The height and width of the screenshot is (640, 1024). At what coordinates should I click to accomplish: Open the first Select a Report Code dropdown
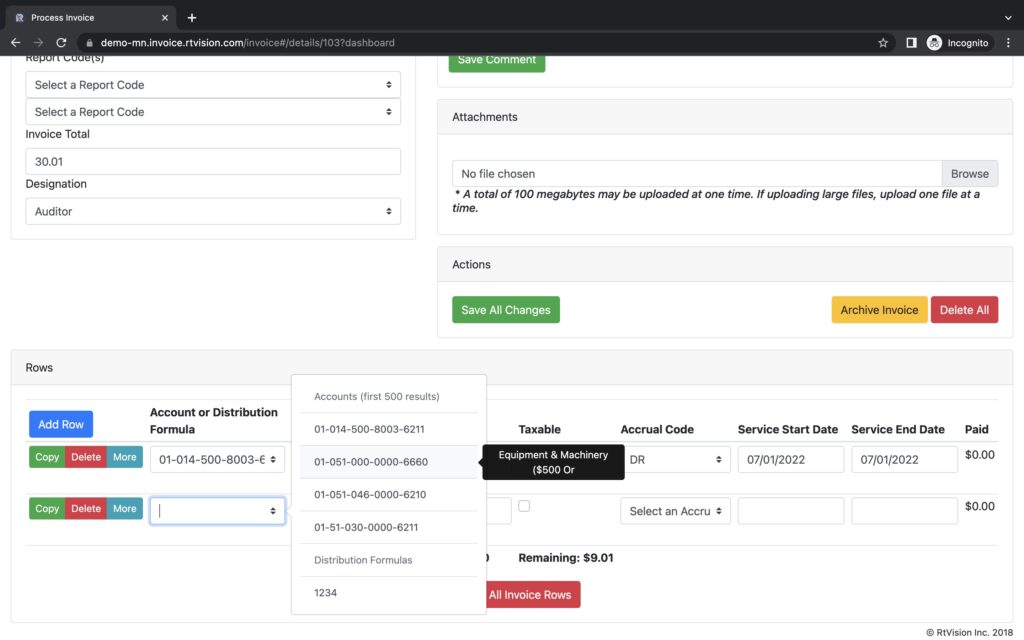tap(213, 84)
